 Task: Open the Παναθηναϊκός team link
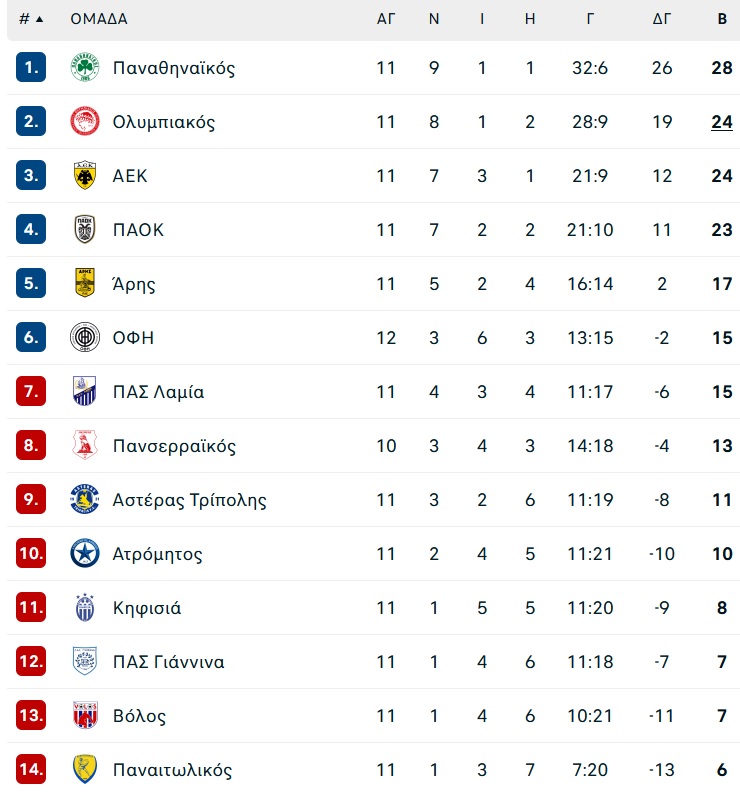pos(174,68)
